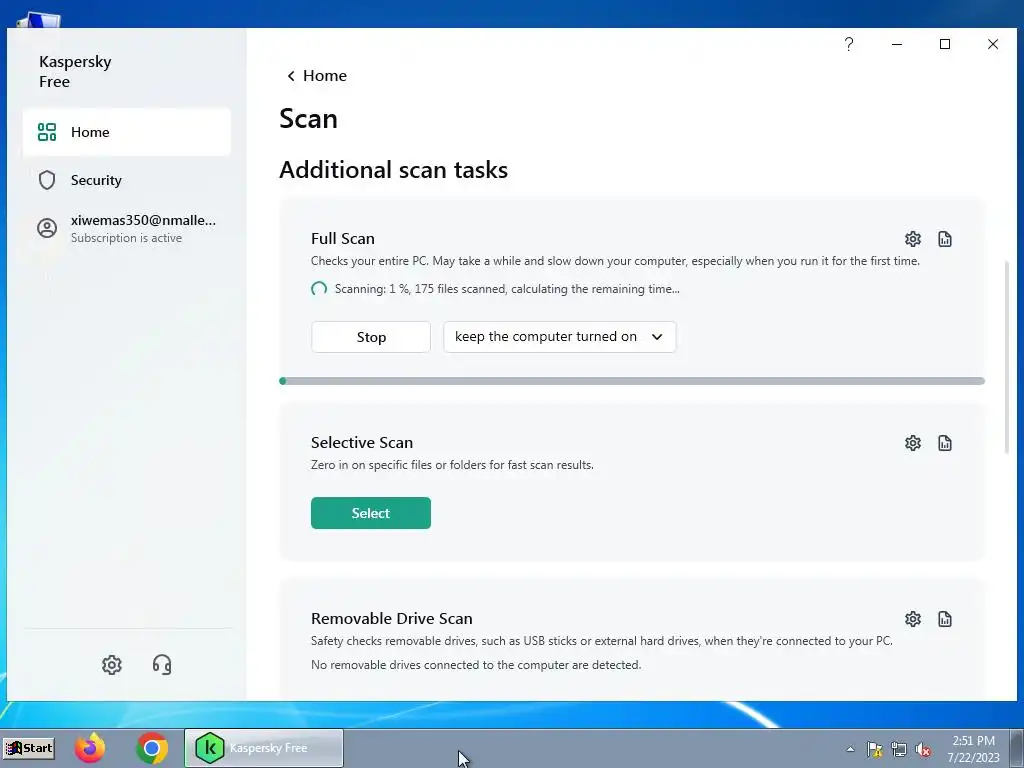
Task: Open the Security sidebar item
Action: pos(127,180)
